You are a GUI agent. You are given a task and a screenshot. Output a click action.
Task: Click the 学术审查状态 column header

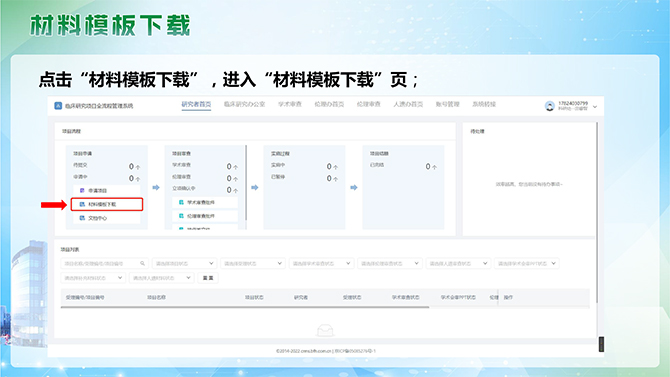point(406,297)
